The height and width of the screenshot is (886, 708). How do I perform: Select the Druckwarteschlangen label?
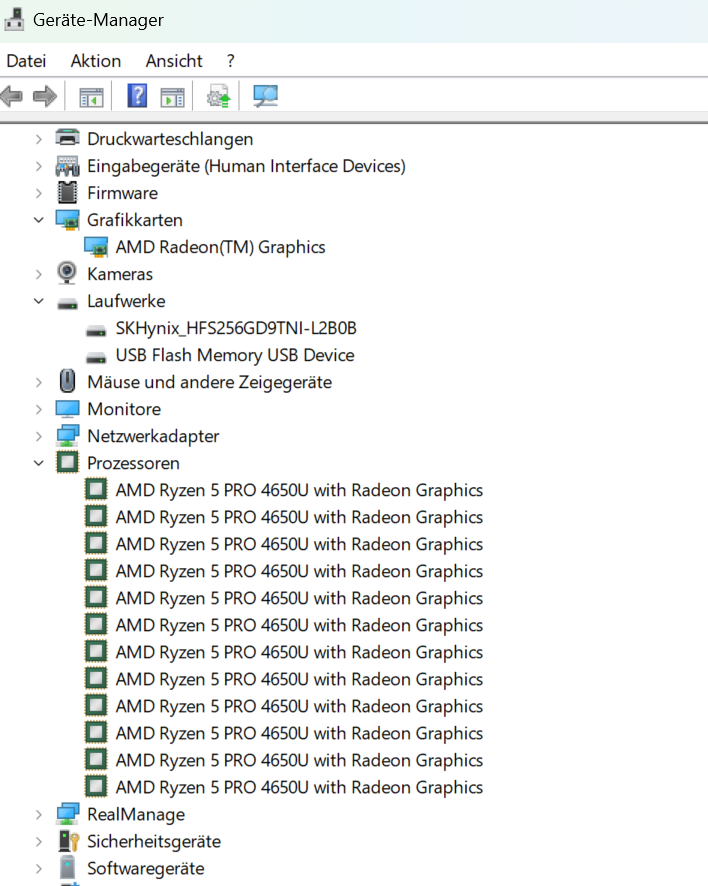(x=170, y=139)
